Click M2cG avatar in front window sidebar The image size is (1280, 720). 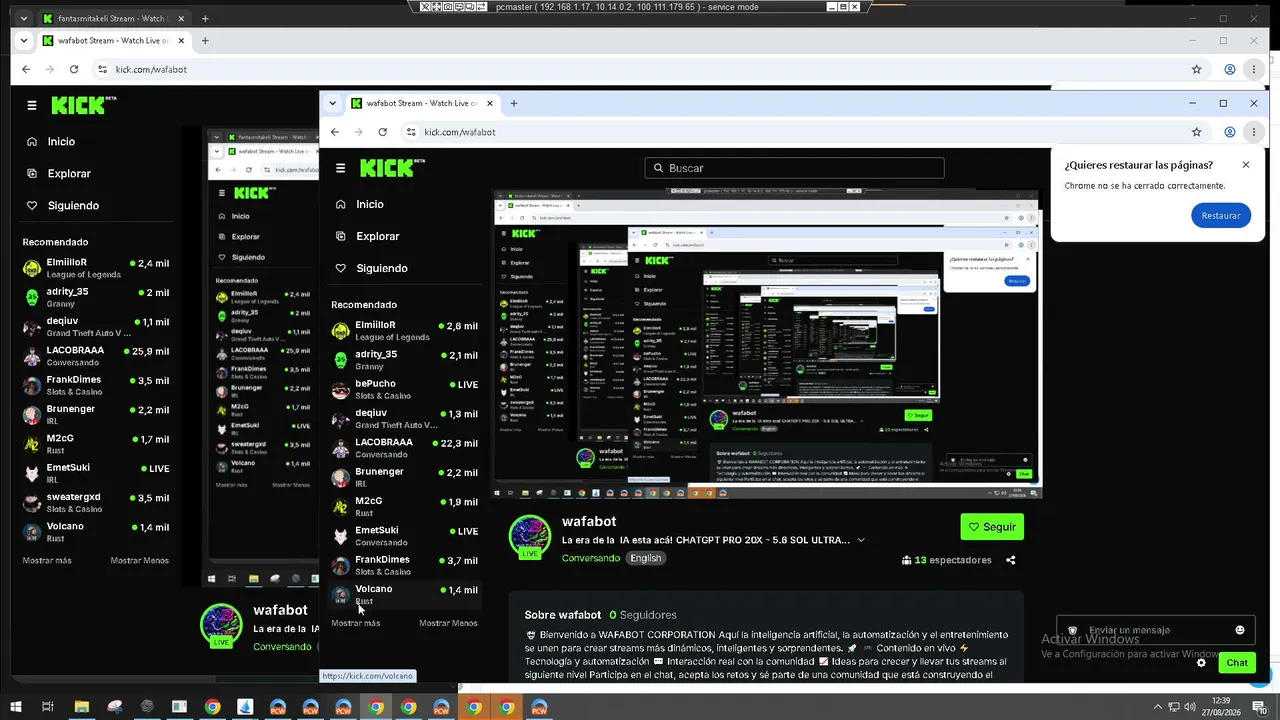[340, 506]
